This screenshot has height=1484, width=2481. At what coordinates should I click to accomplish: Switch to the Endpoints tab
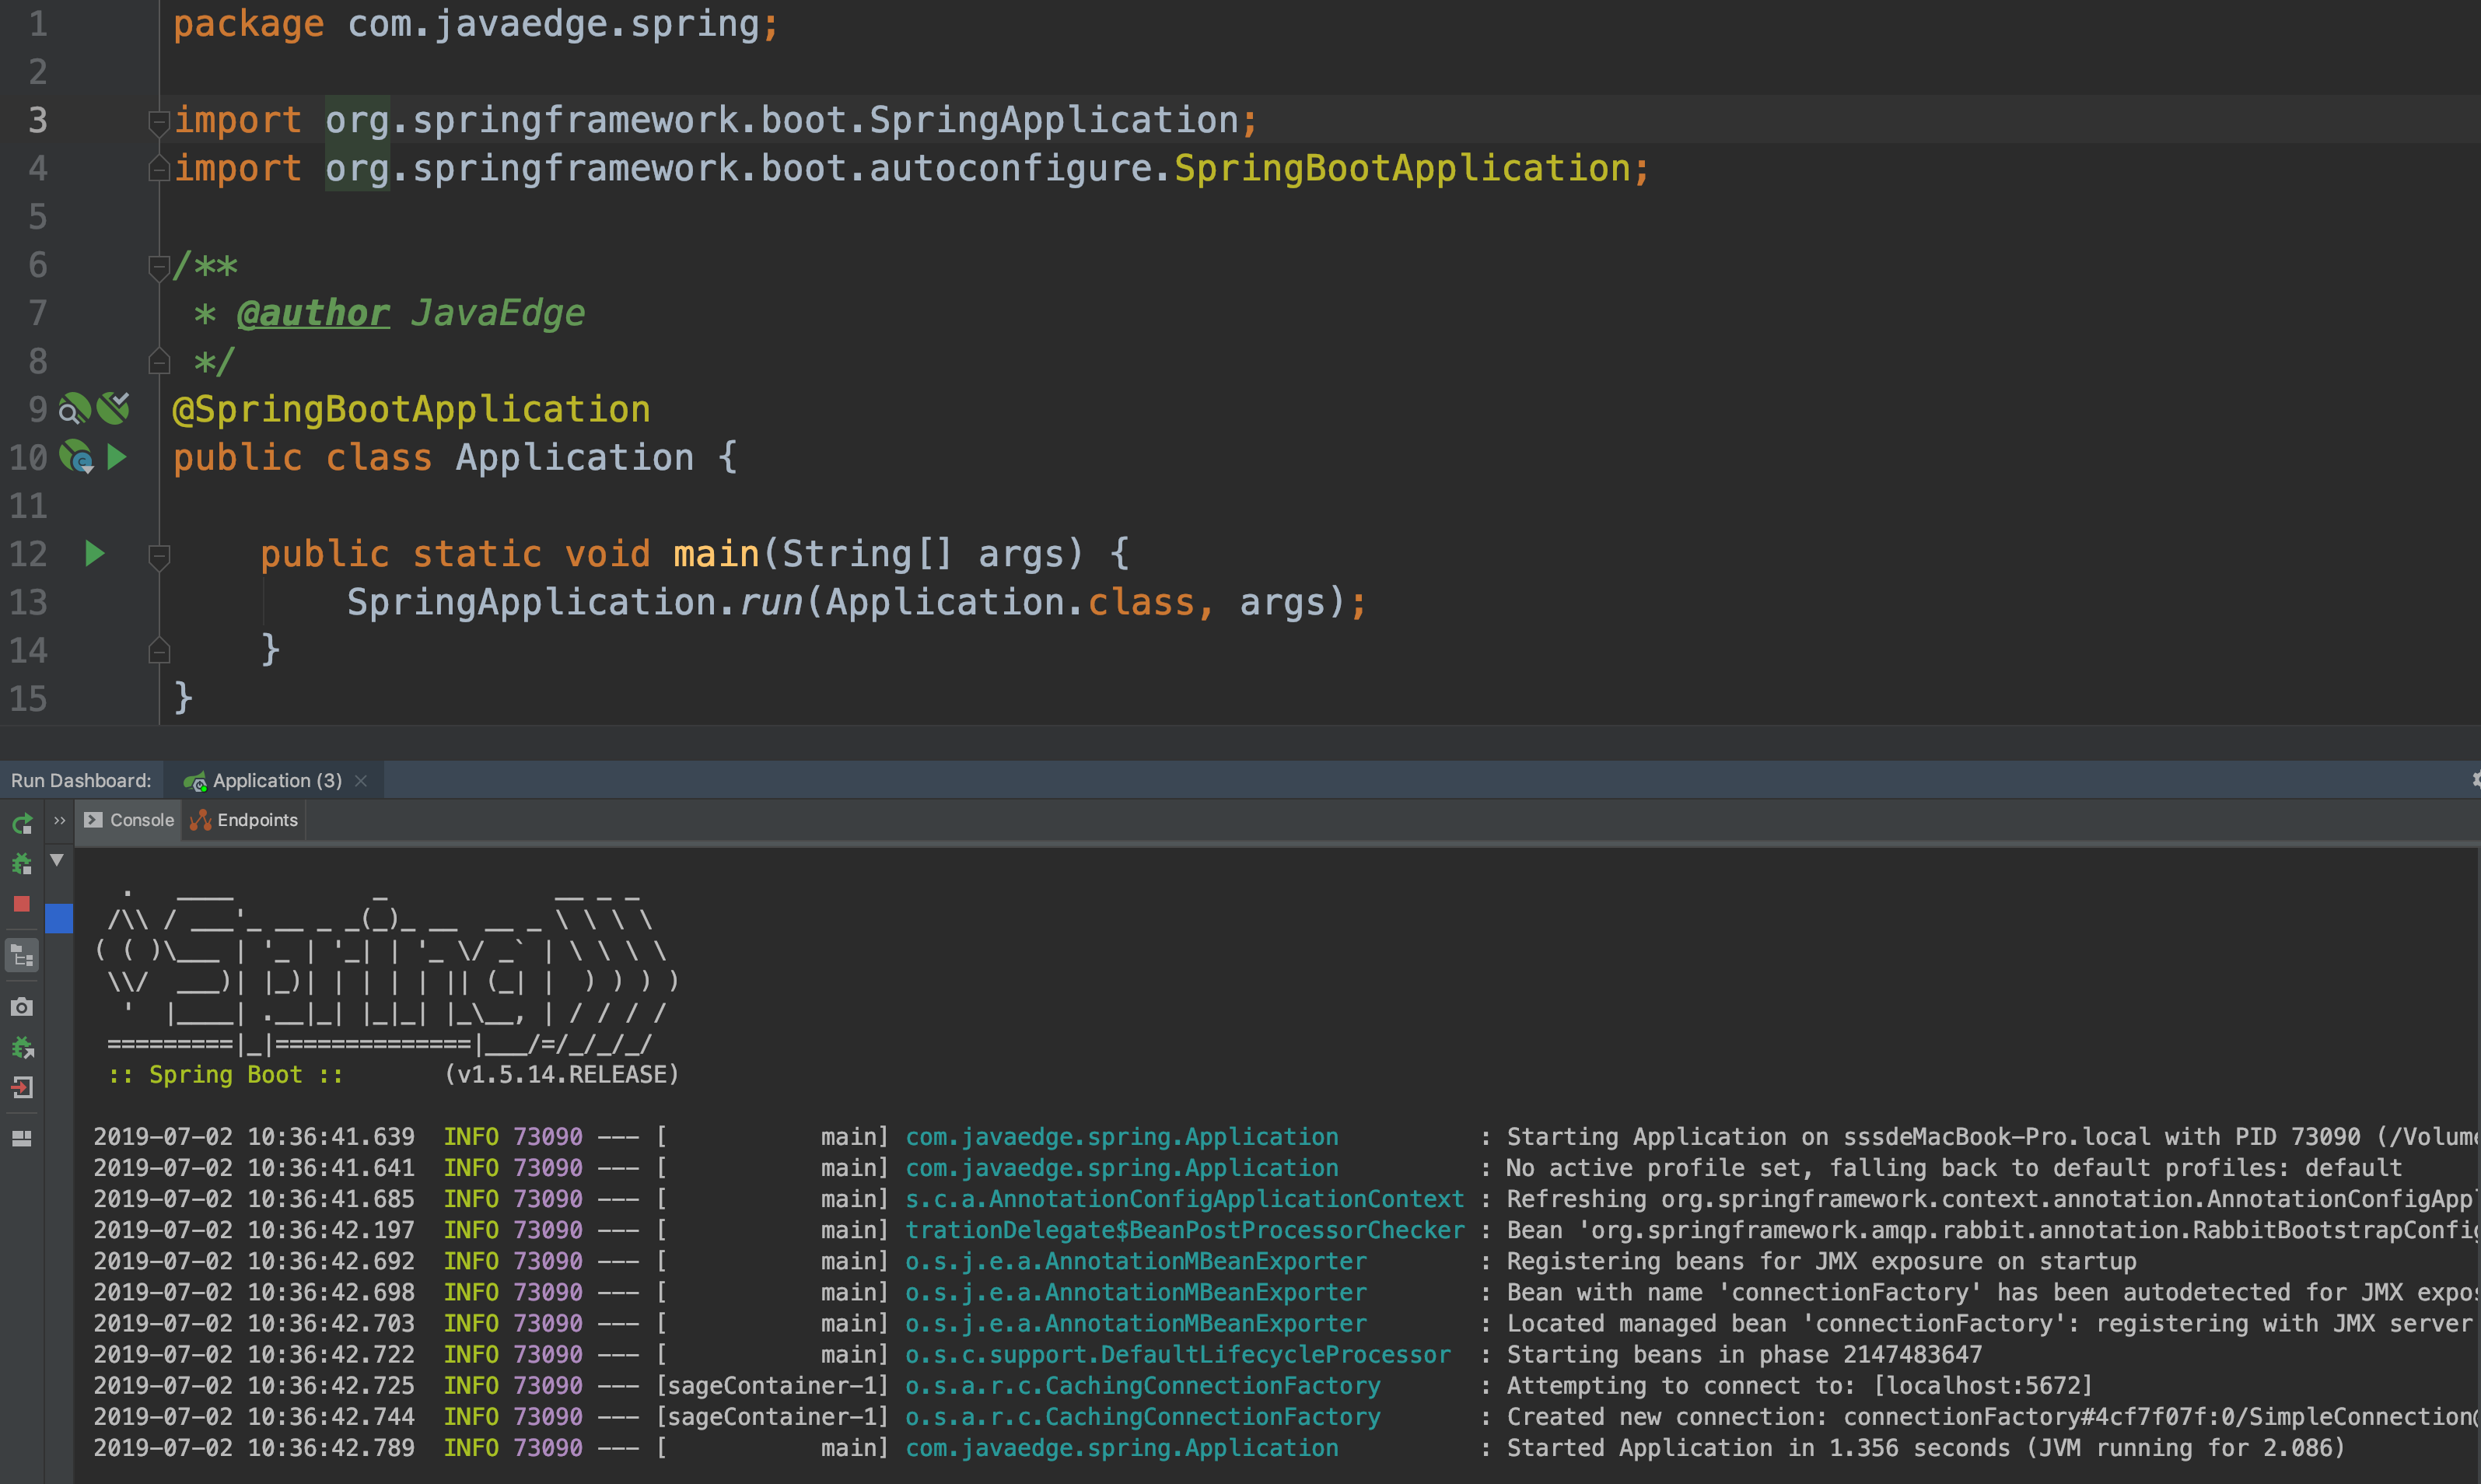(x=245, y=820)
